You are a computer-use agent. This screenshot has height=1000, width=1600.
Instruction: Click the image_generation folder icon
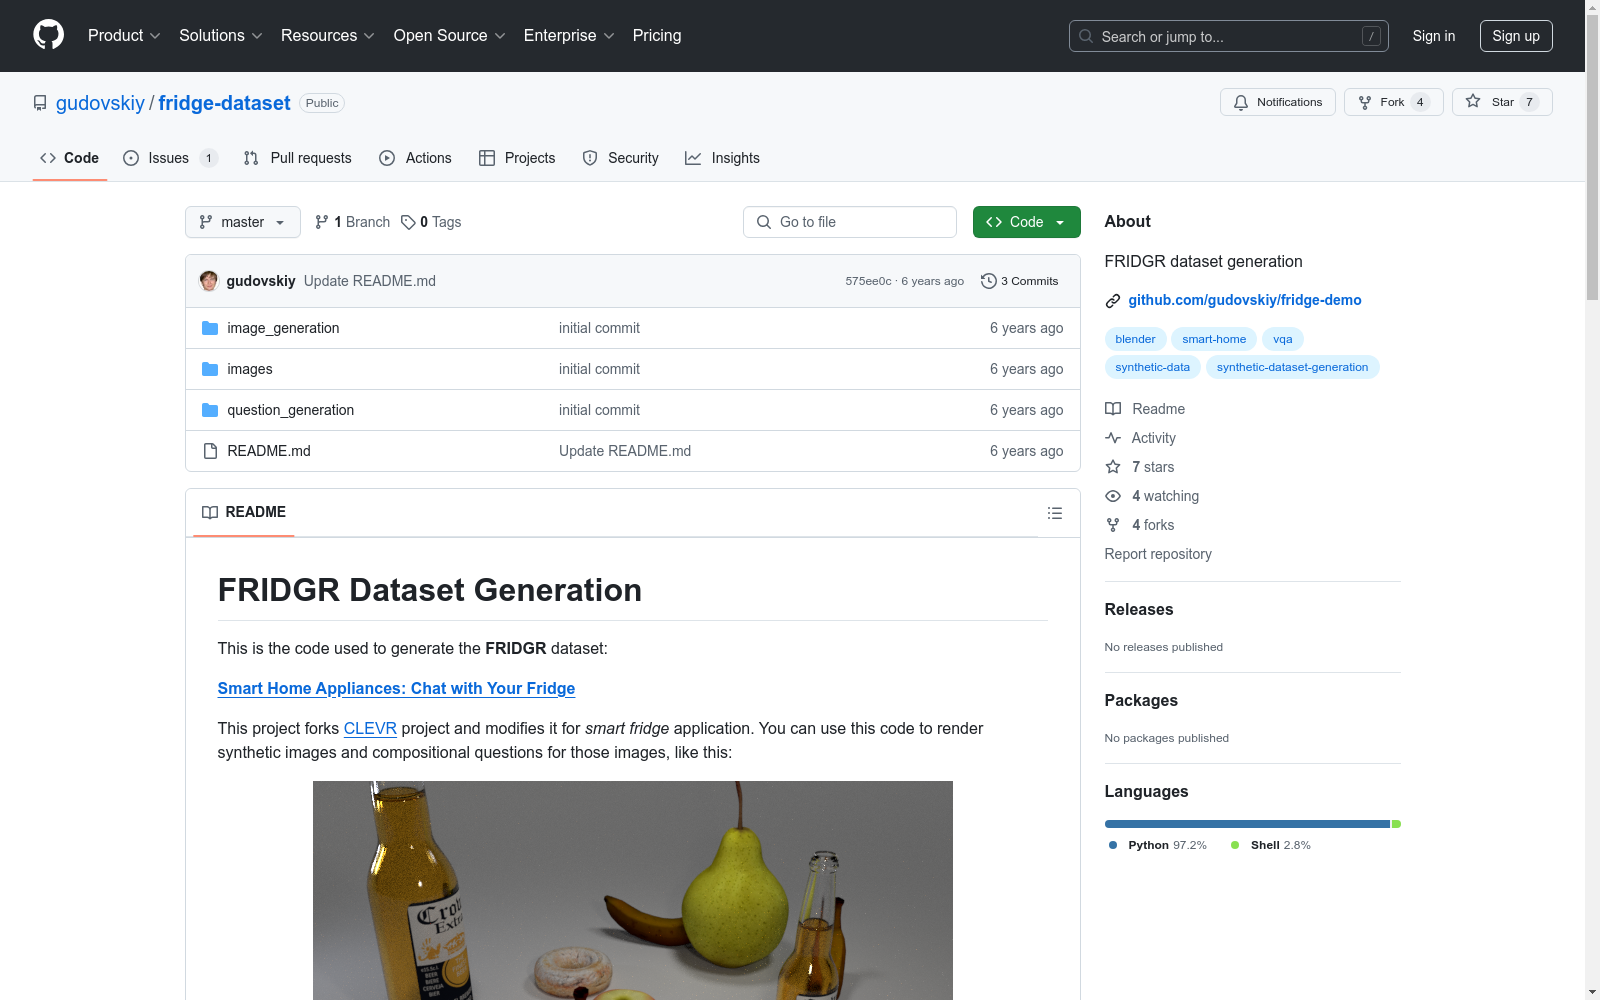[x=210, y=328]
